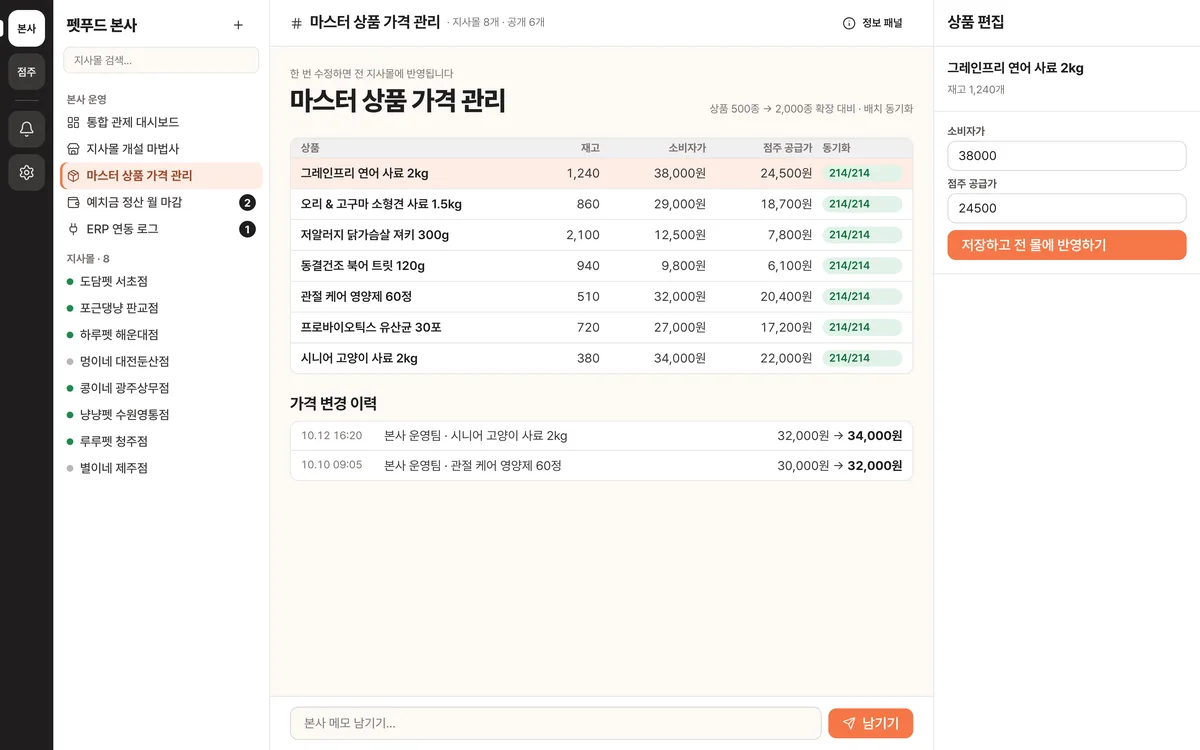1200x750 pixels.
Task: Click the hash icon in channel header
Action: [296, 23]
